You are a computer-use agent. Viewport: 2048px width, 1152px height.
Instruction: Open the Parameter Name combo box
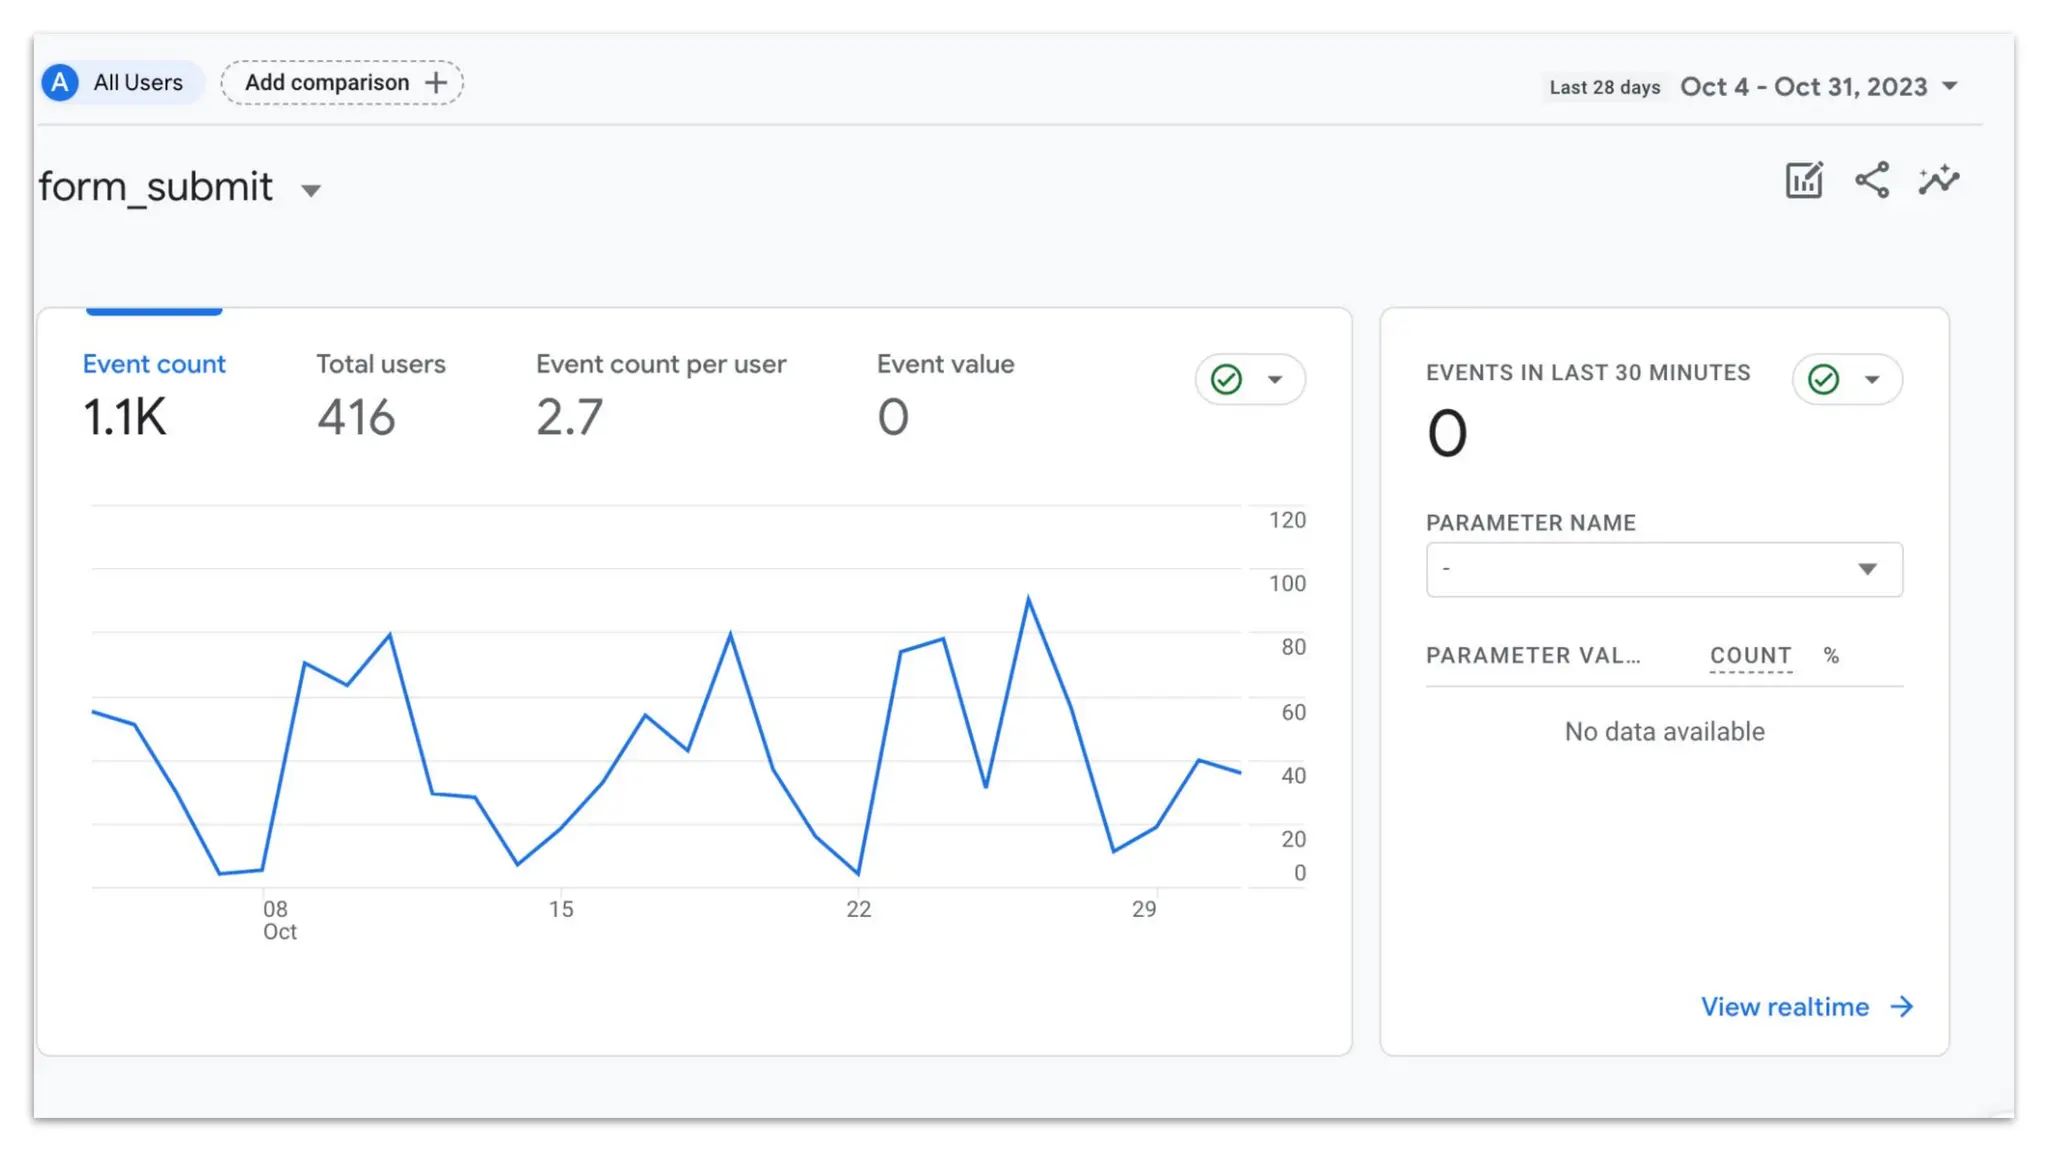click(1663, 570)
